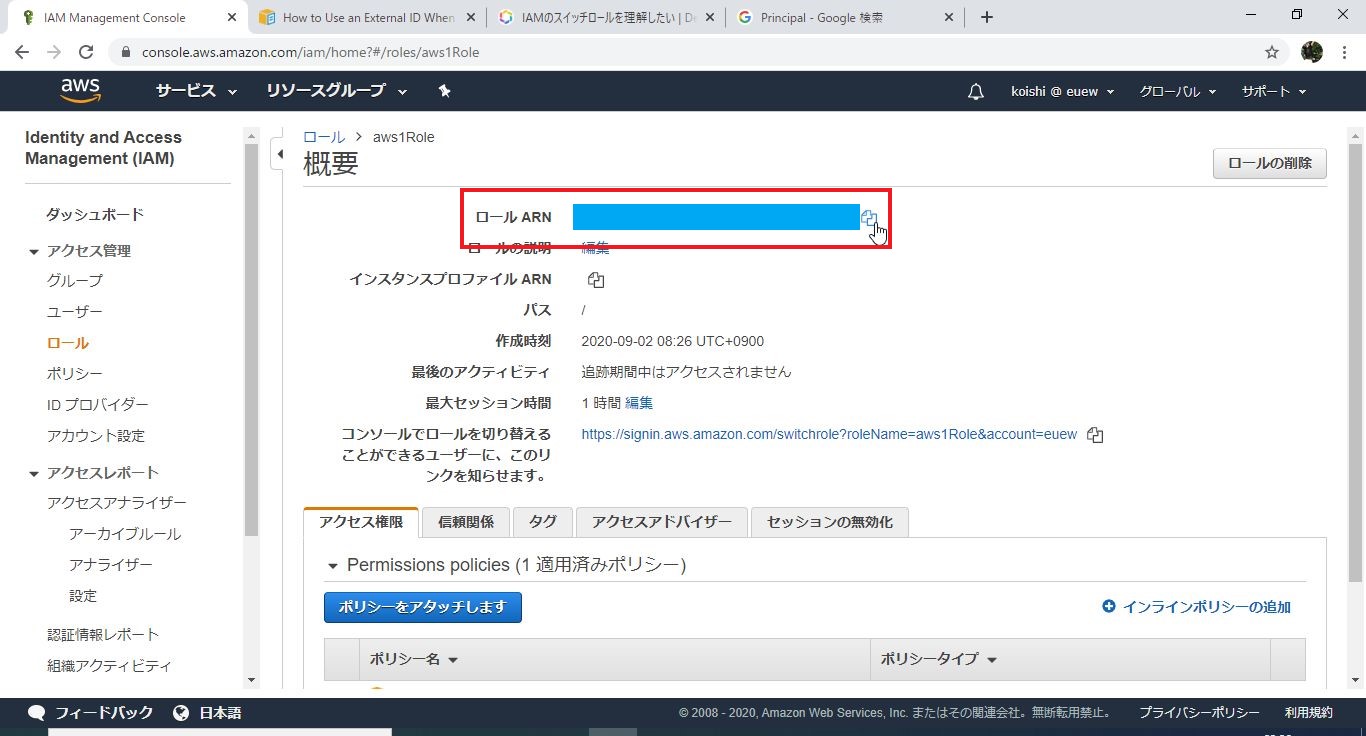1366x736 pixels.
Task: Open ユーザー in the sidebar
Action: click(x=75, y=312)
